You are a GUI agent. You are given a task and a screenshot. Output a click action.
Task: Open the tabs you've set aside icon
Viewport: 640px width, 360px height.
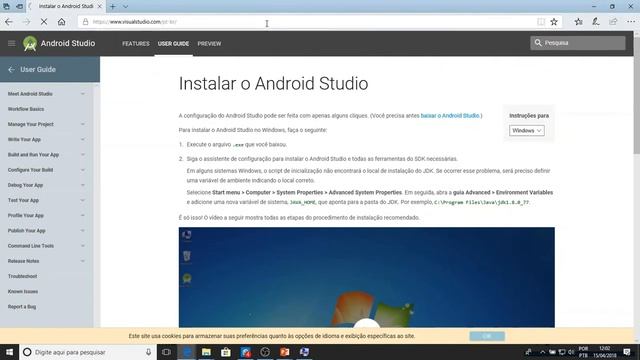[6, 7]
